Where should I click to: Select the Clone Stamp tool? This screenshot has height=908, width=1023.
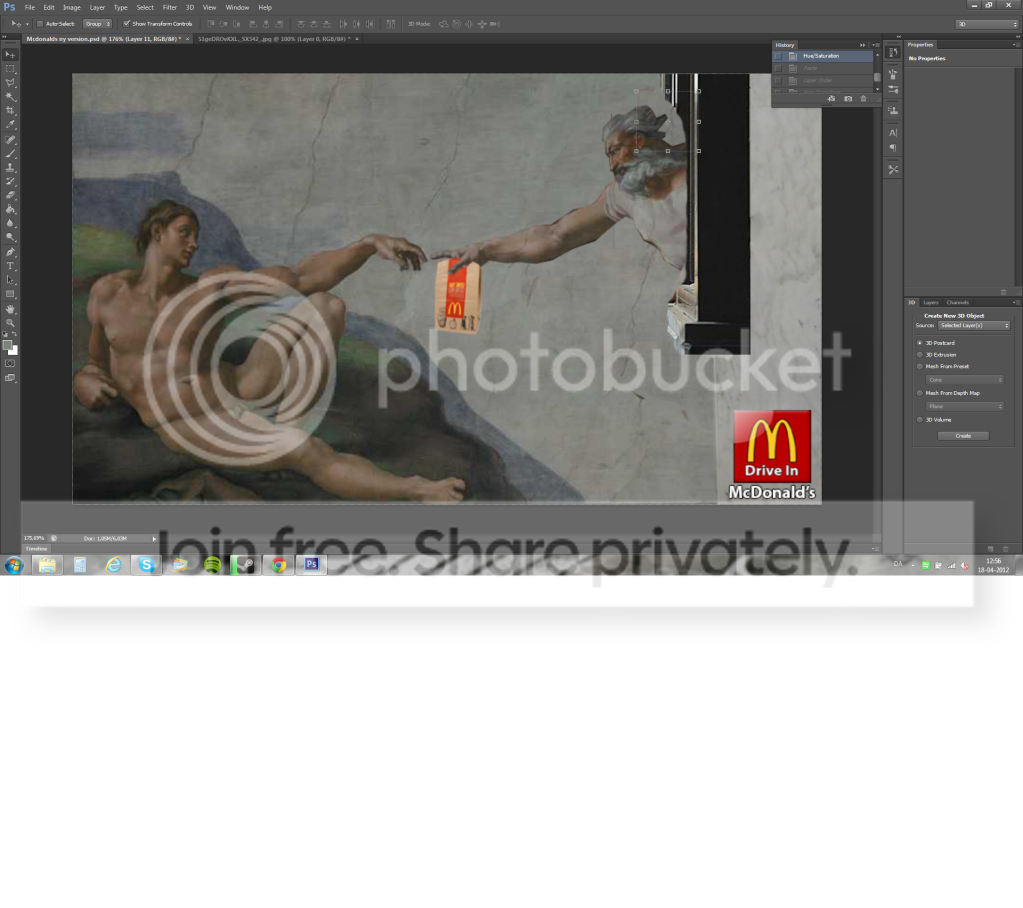(x=10, y=168)
